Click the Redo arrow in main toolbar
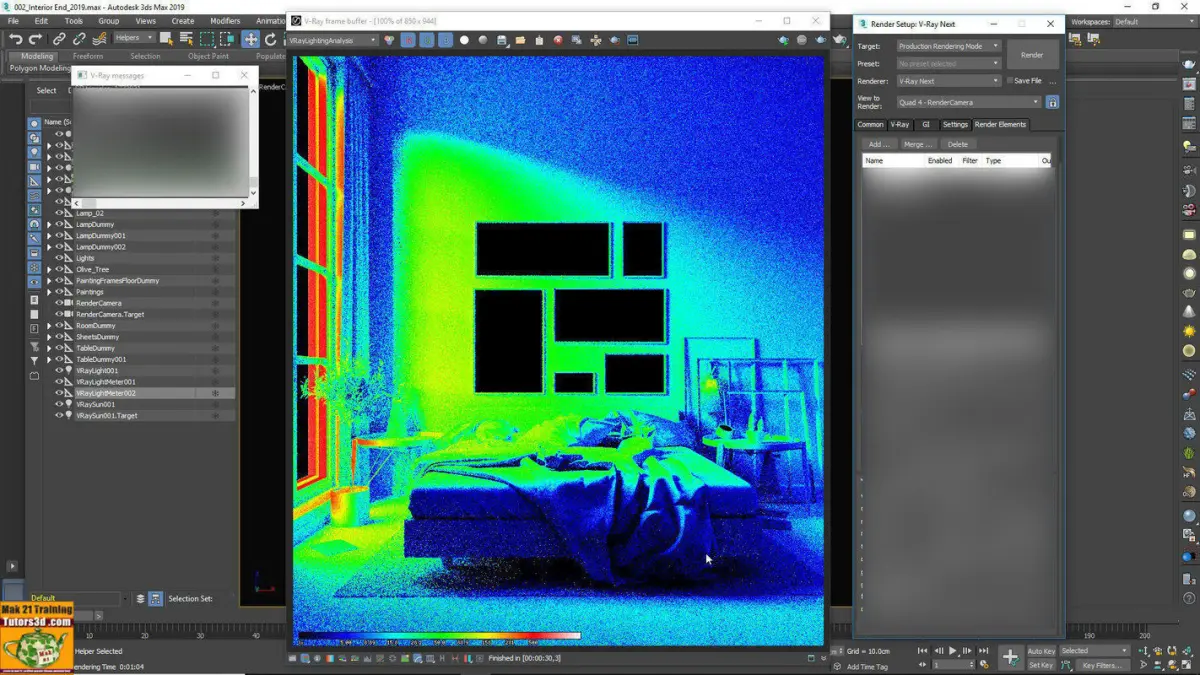 (x=35, y=39)
